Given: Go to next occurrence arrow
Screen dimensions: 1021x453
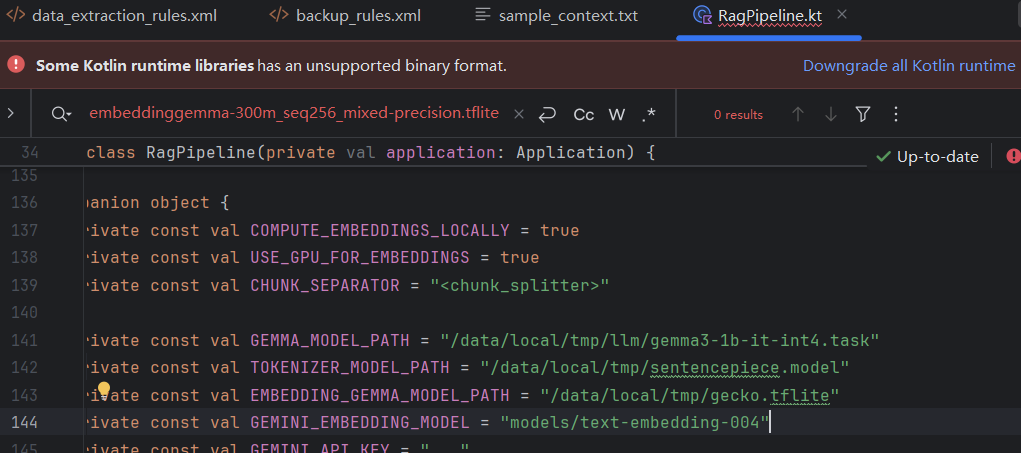Looking at the screenshot, I should (x=830, y=115).
